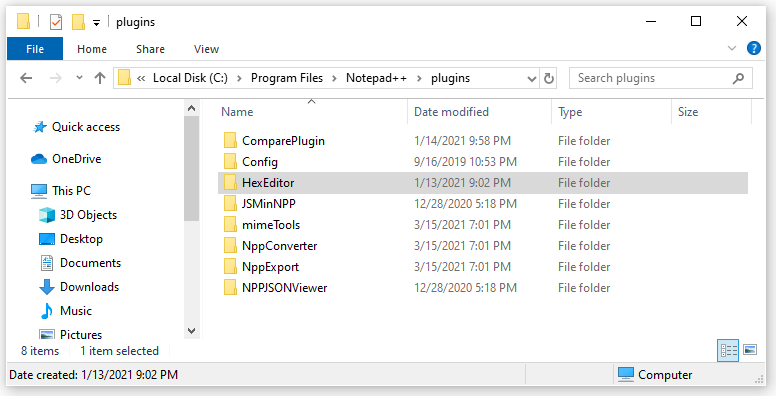
Task: Open the File menu
Action: [x=35, y=49]
